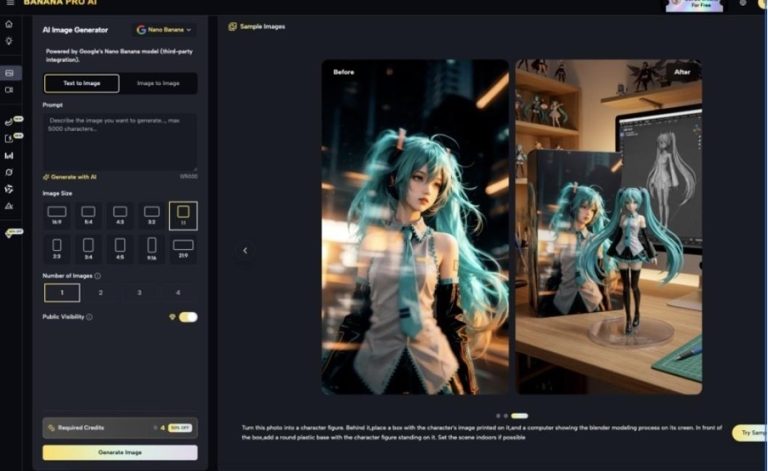Go to previous sample image with left arrow
The image size is (768, 471).
(246, 250)
